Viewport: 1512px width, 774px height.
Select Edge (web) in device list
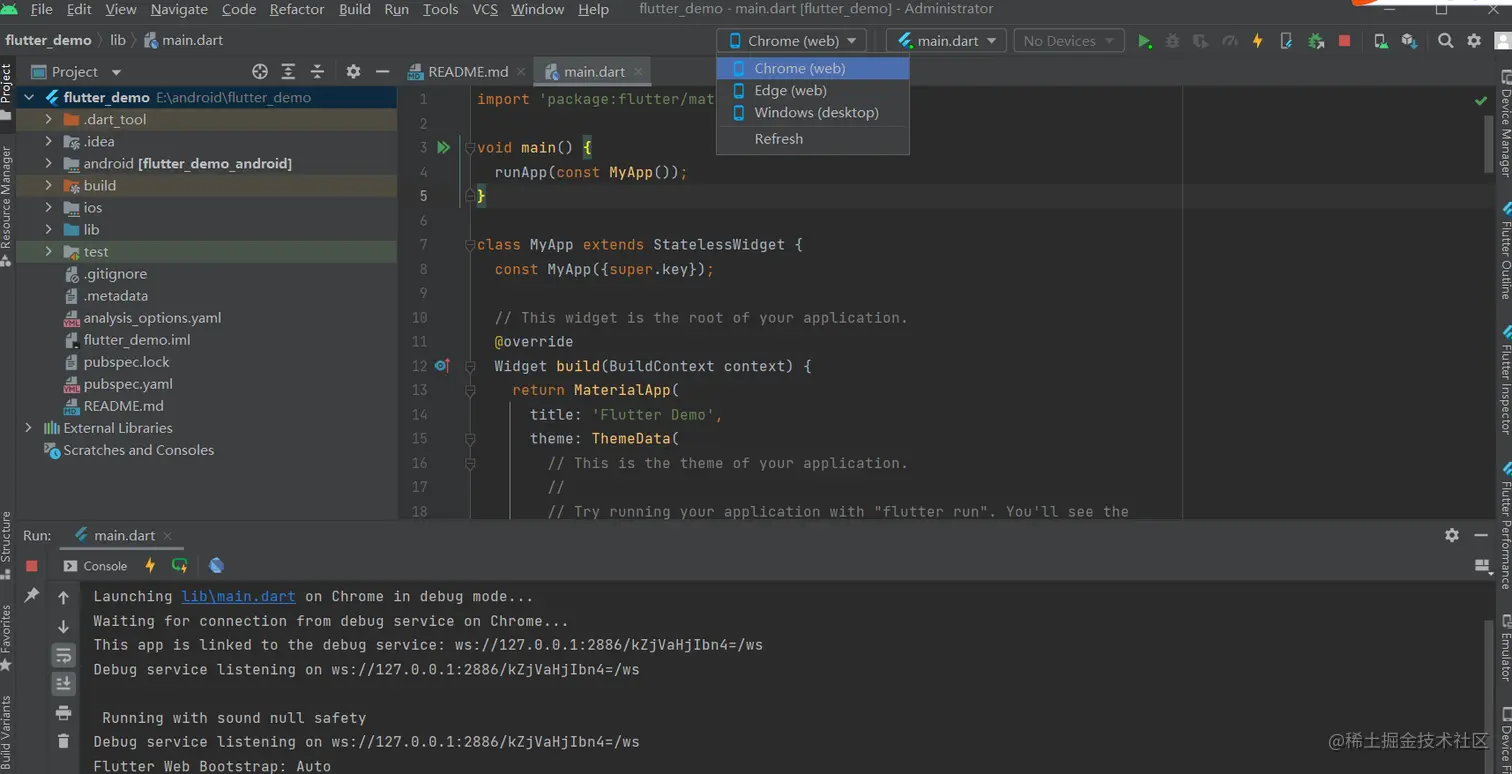813,90
